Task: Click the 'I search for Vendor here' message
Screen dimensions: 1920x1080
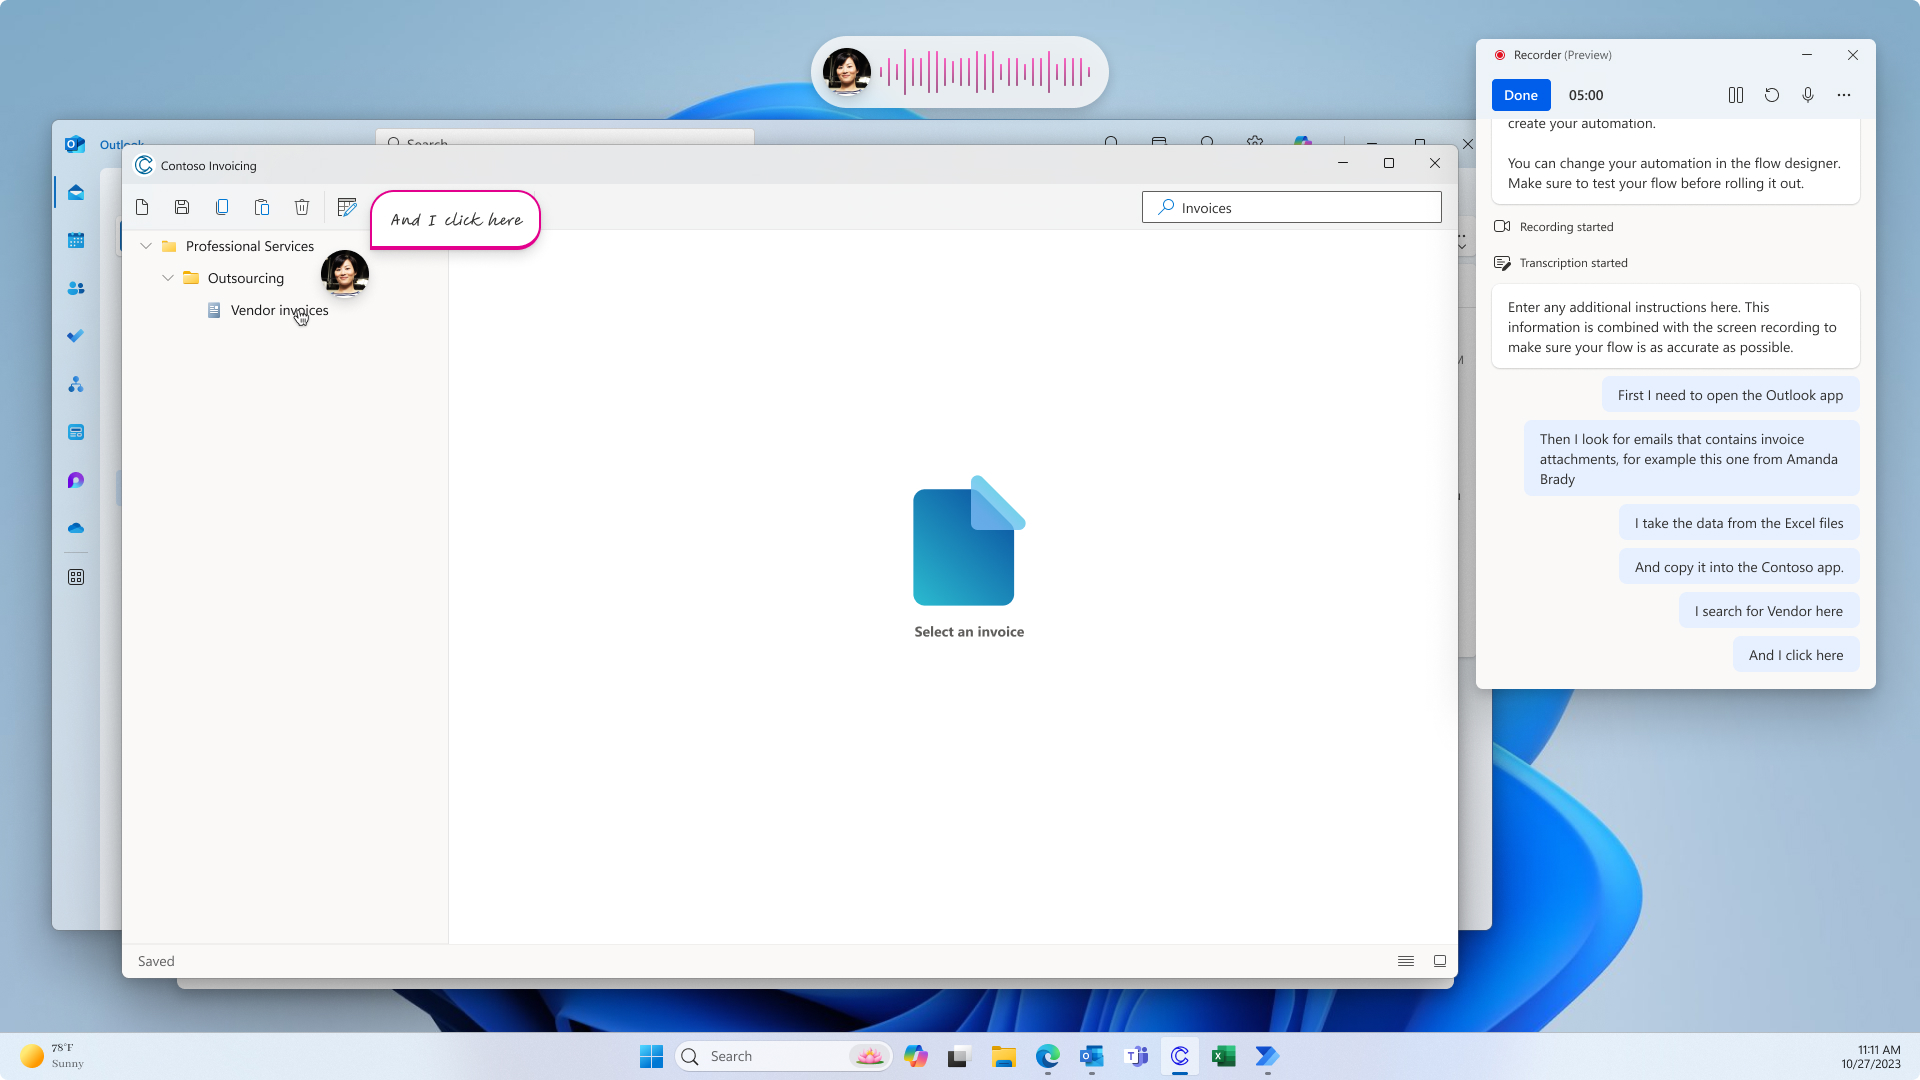Action: click(x=1769, y=611)
